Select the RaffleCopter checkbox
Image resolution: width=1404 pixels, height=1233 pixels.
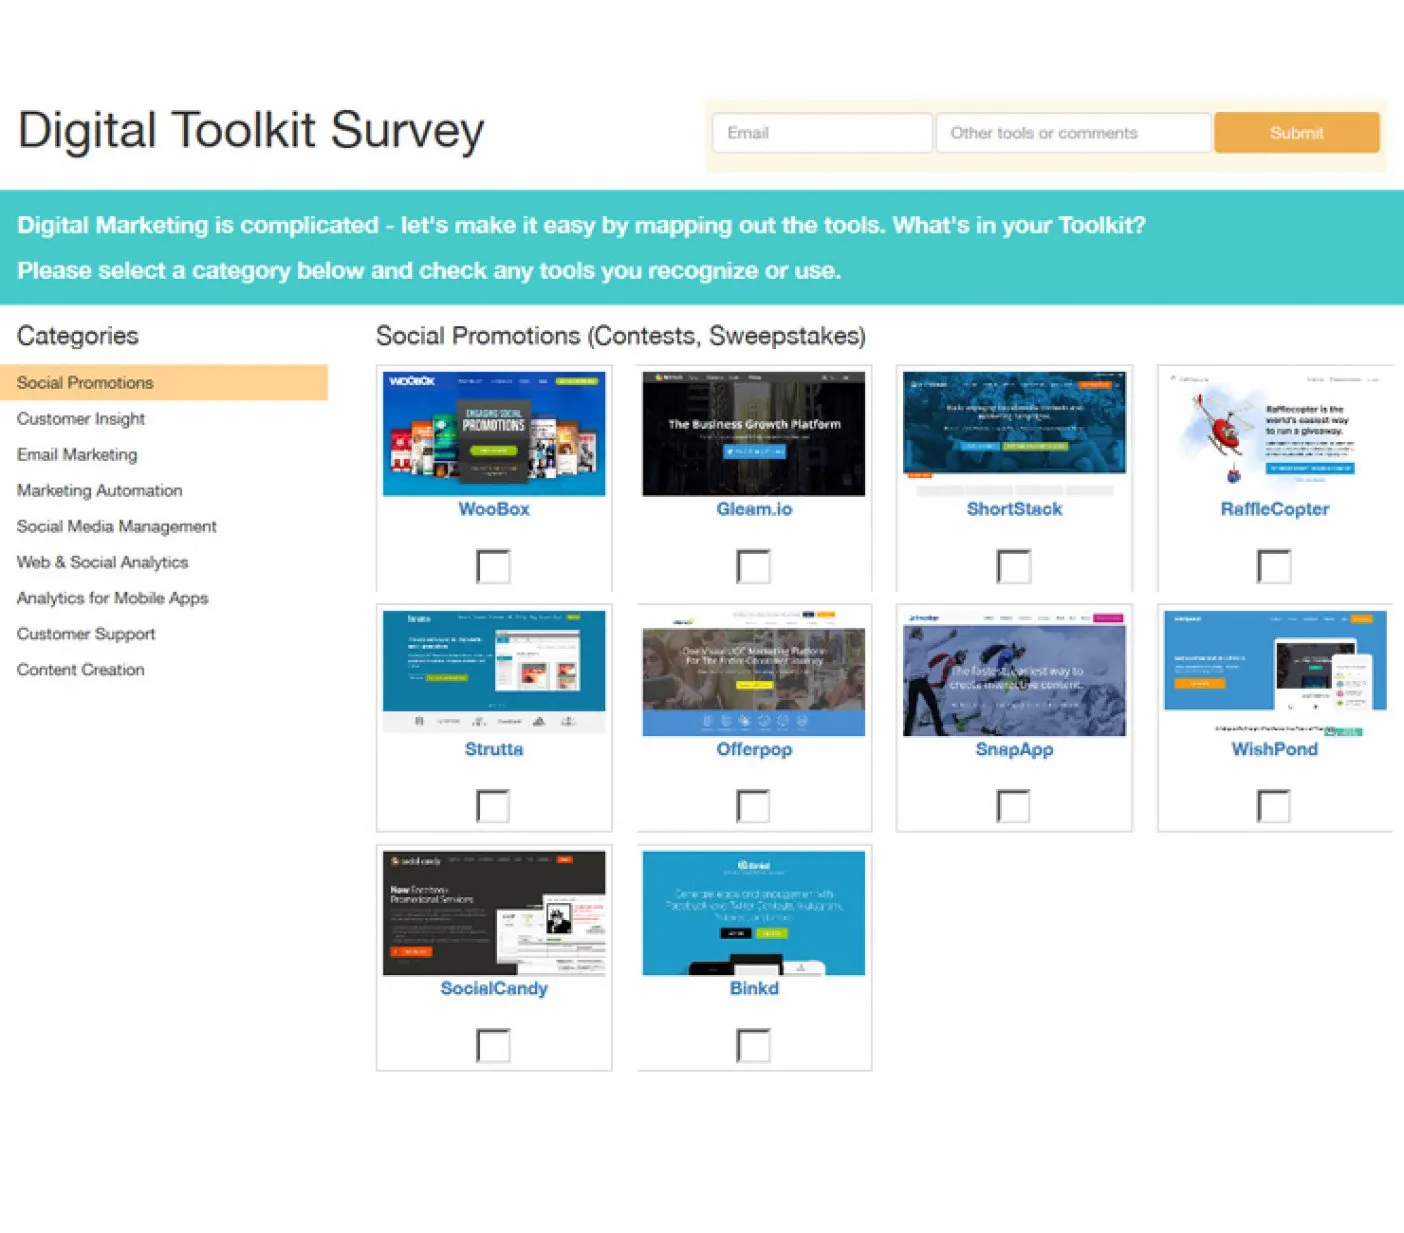(x=1273, y=567)
